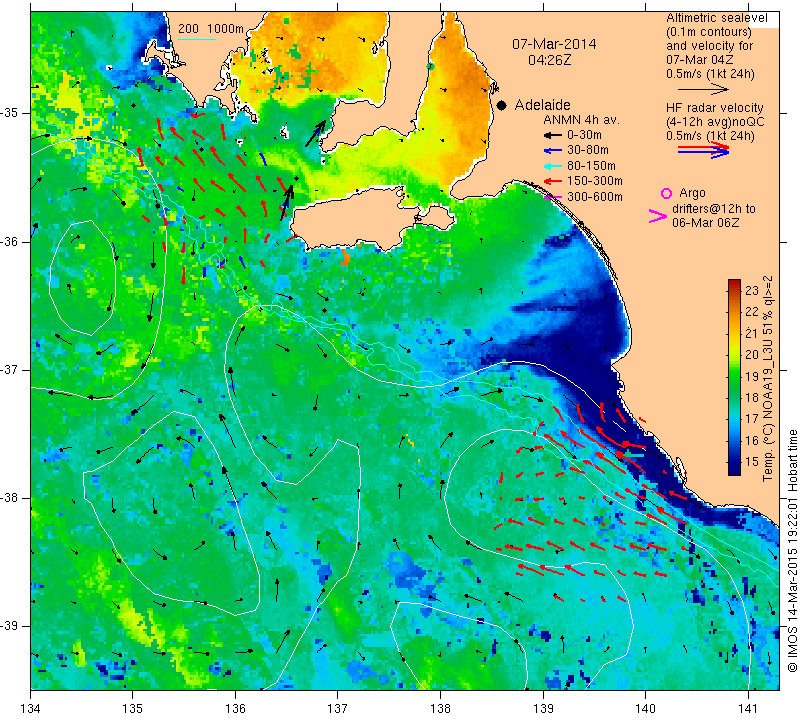800x720 pixels.
Task: Click the 135 longitude axis label
Action: 133,708
